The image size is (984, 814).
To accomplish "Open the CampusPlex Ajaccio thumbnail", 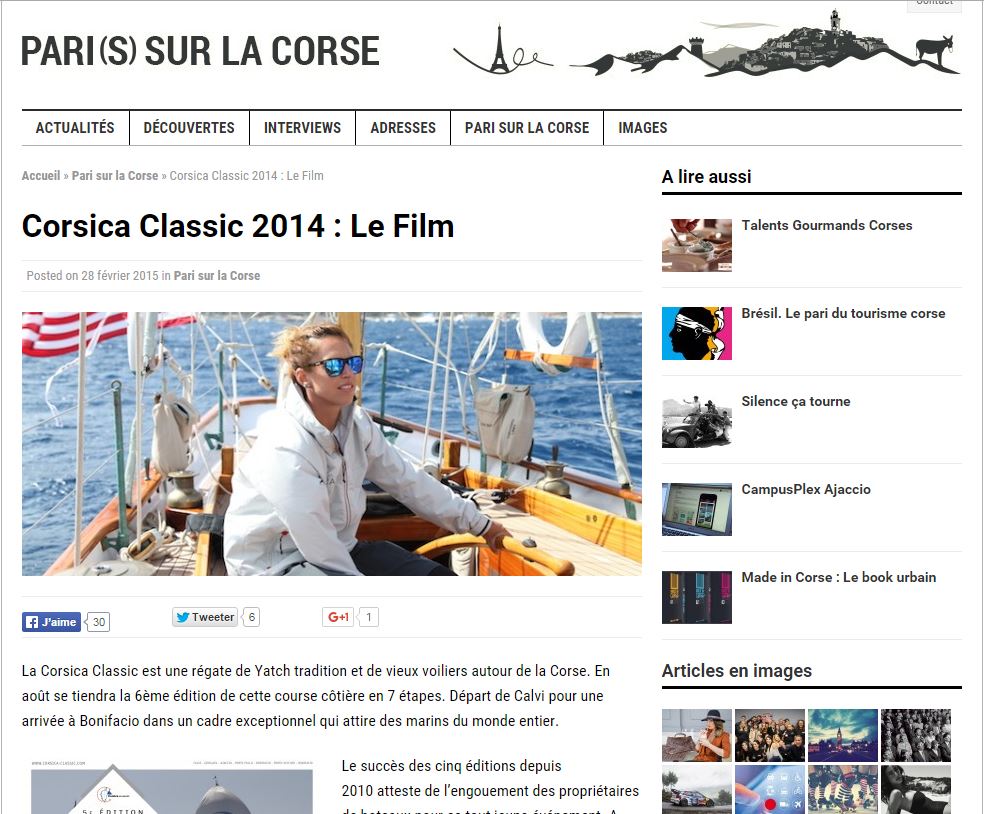I will 697,509.
